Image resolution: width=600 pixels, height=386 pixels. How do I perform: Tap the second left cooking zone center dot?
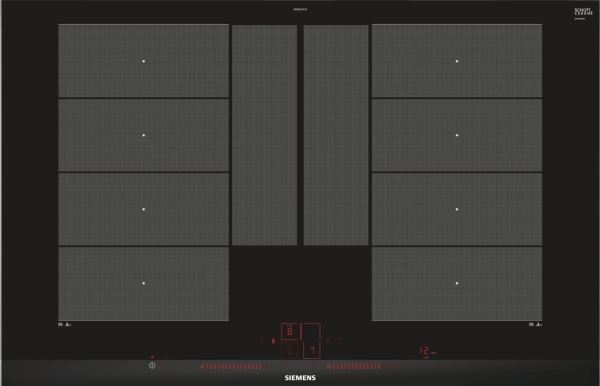point(143,135)
